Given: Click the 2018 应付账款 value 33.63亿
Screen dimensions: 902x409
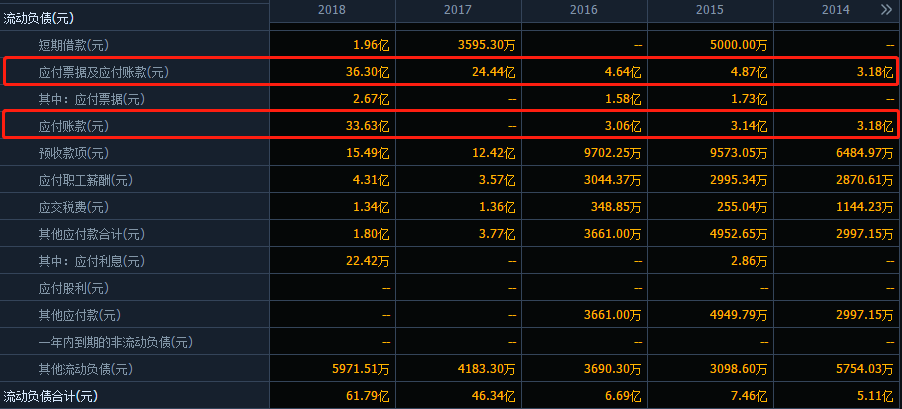Looking at the screenshot, I should click(x=367, y=126).
